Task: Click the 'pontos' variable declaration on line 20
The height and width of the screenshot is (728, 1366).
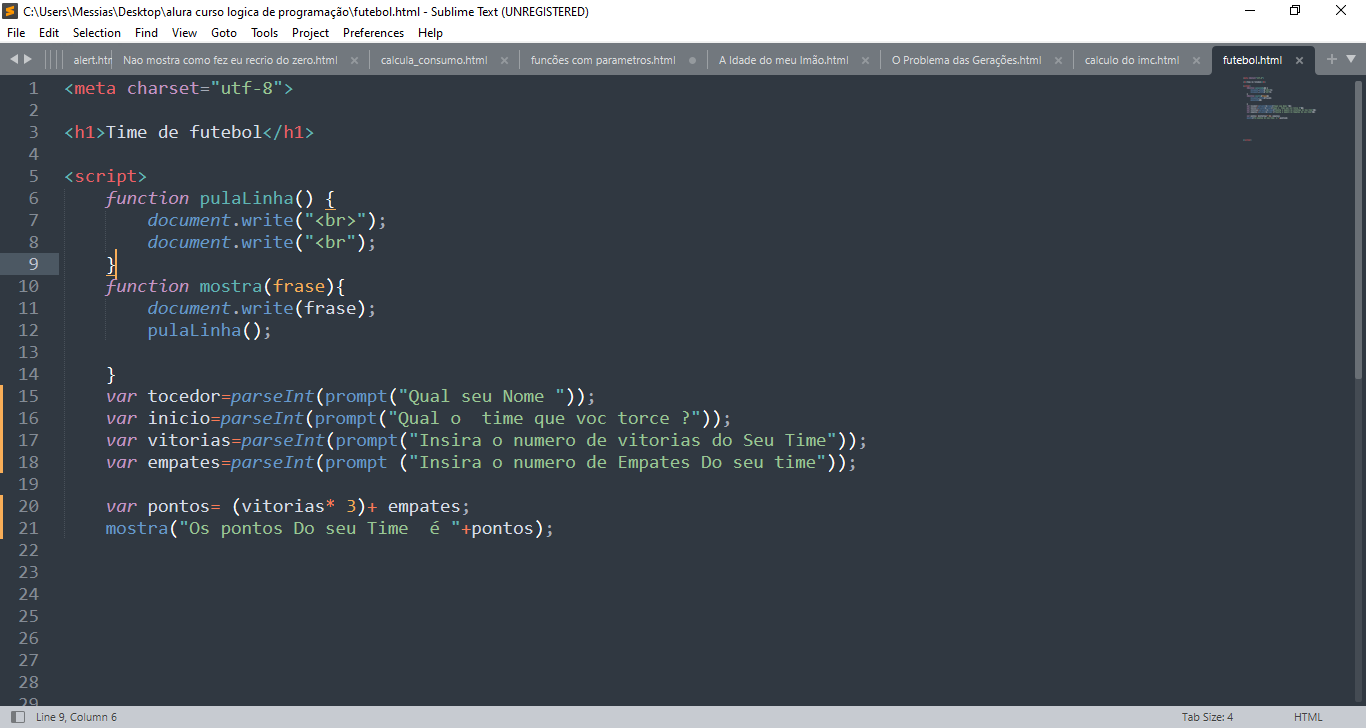Action: click(179, 506)
